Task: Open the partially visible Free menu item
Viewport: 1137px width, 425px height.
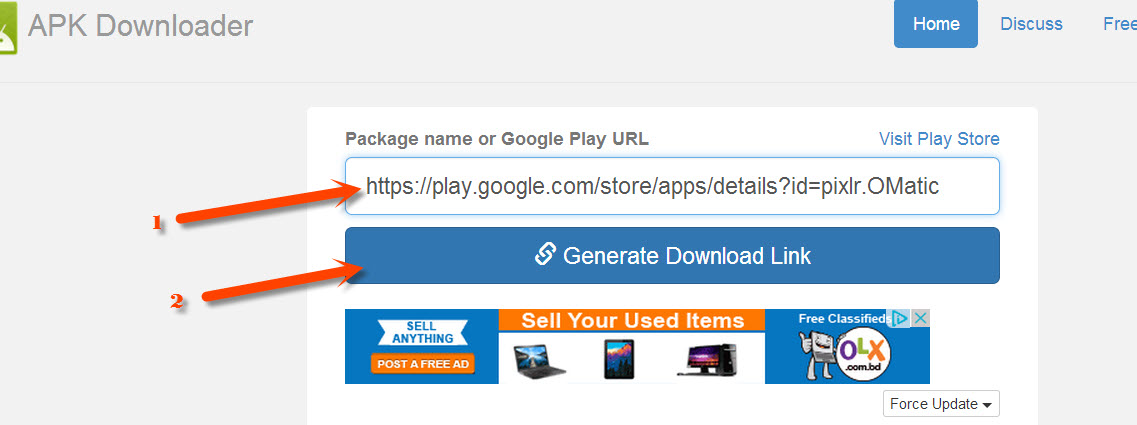Action: click(x=1120, y=24)
